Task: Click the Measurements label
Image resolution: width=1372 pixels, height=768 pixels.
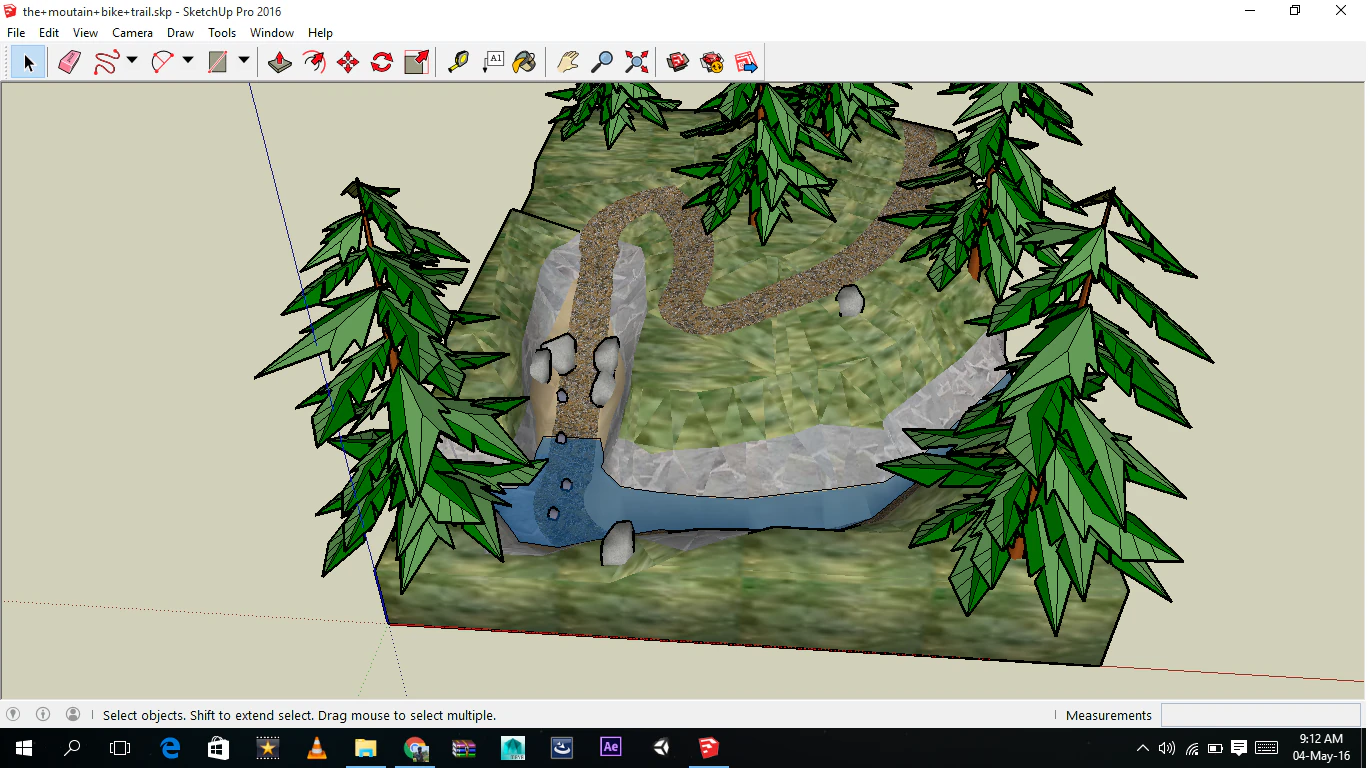Action: 1108,715
